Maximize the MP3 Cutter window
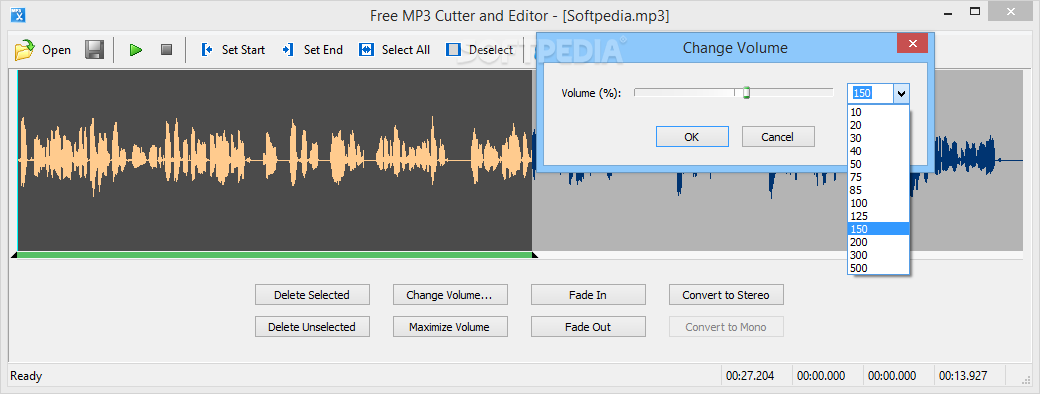This screenshot has height=394, width=1040. [x=975, y=12]
